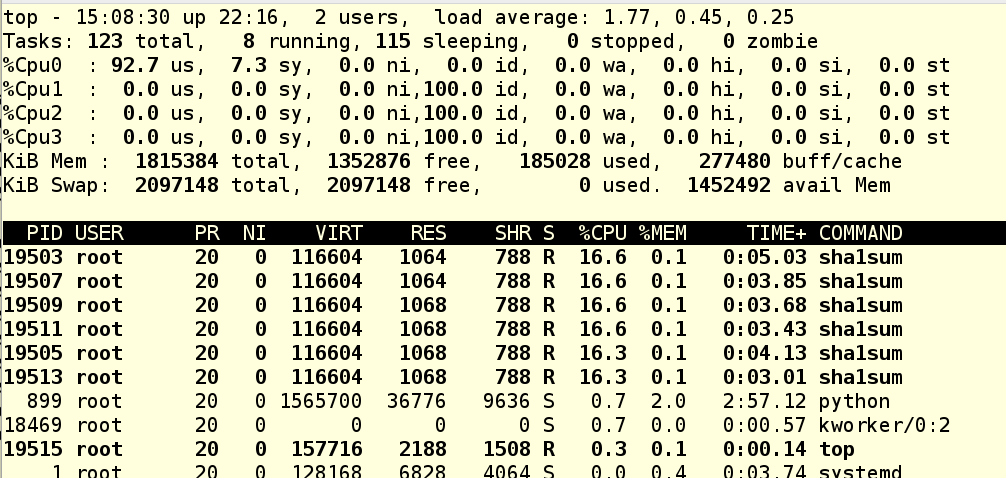1006x478 pixels.
Task: Click avail Mem value 1452492
Action: tap(729, 185)
